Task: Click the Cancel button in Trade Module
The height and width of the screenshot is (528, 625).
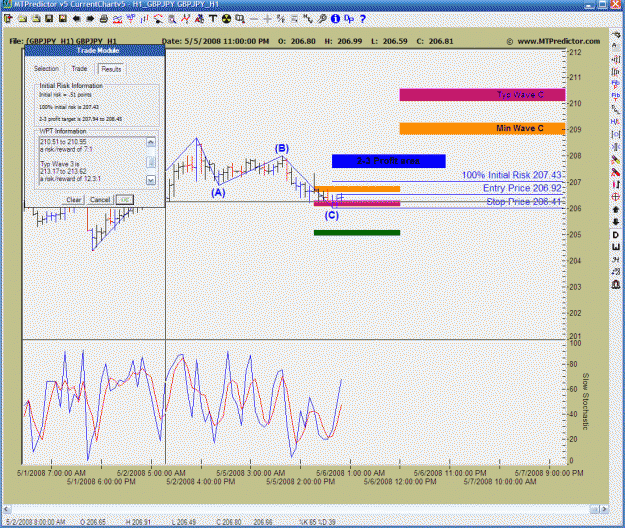Action: [100, 200]
